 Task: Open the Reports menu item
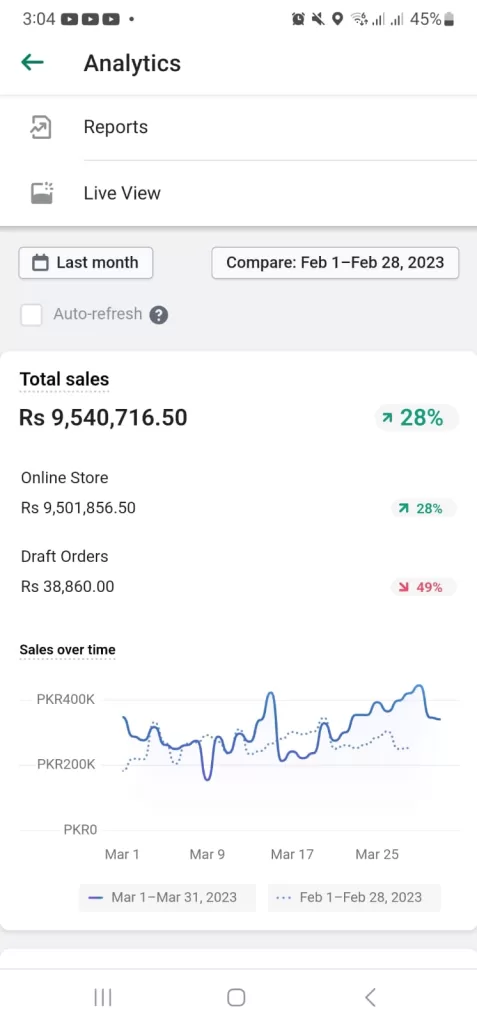(238, 127)
